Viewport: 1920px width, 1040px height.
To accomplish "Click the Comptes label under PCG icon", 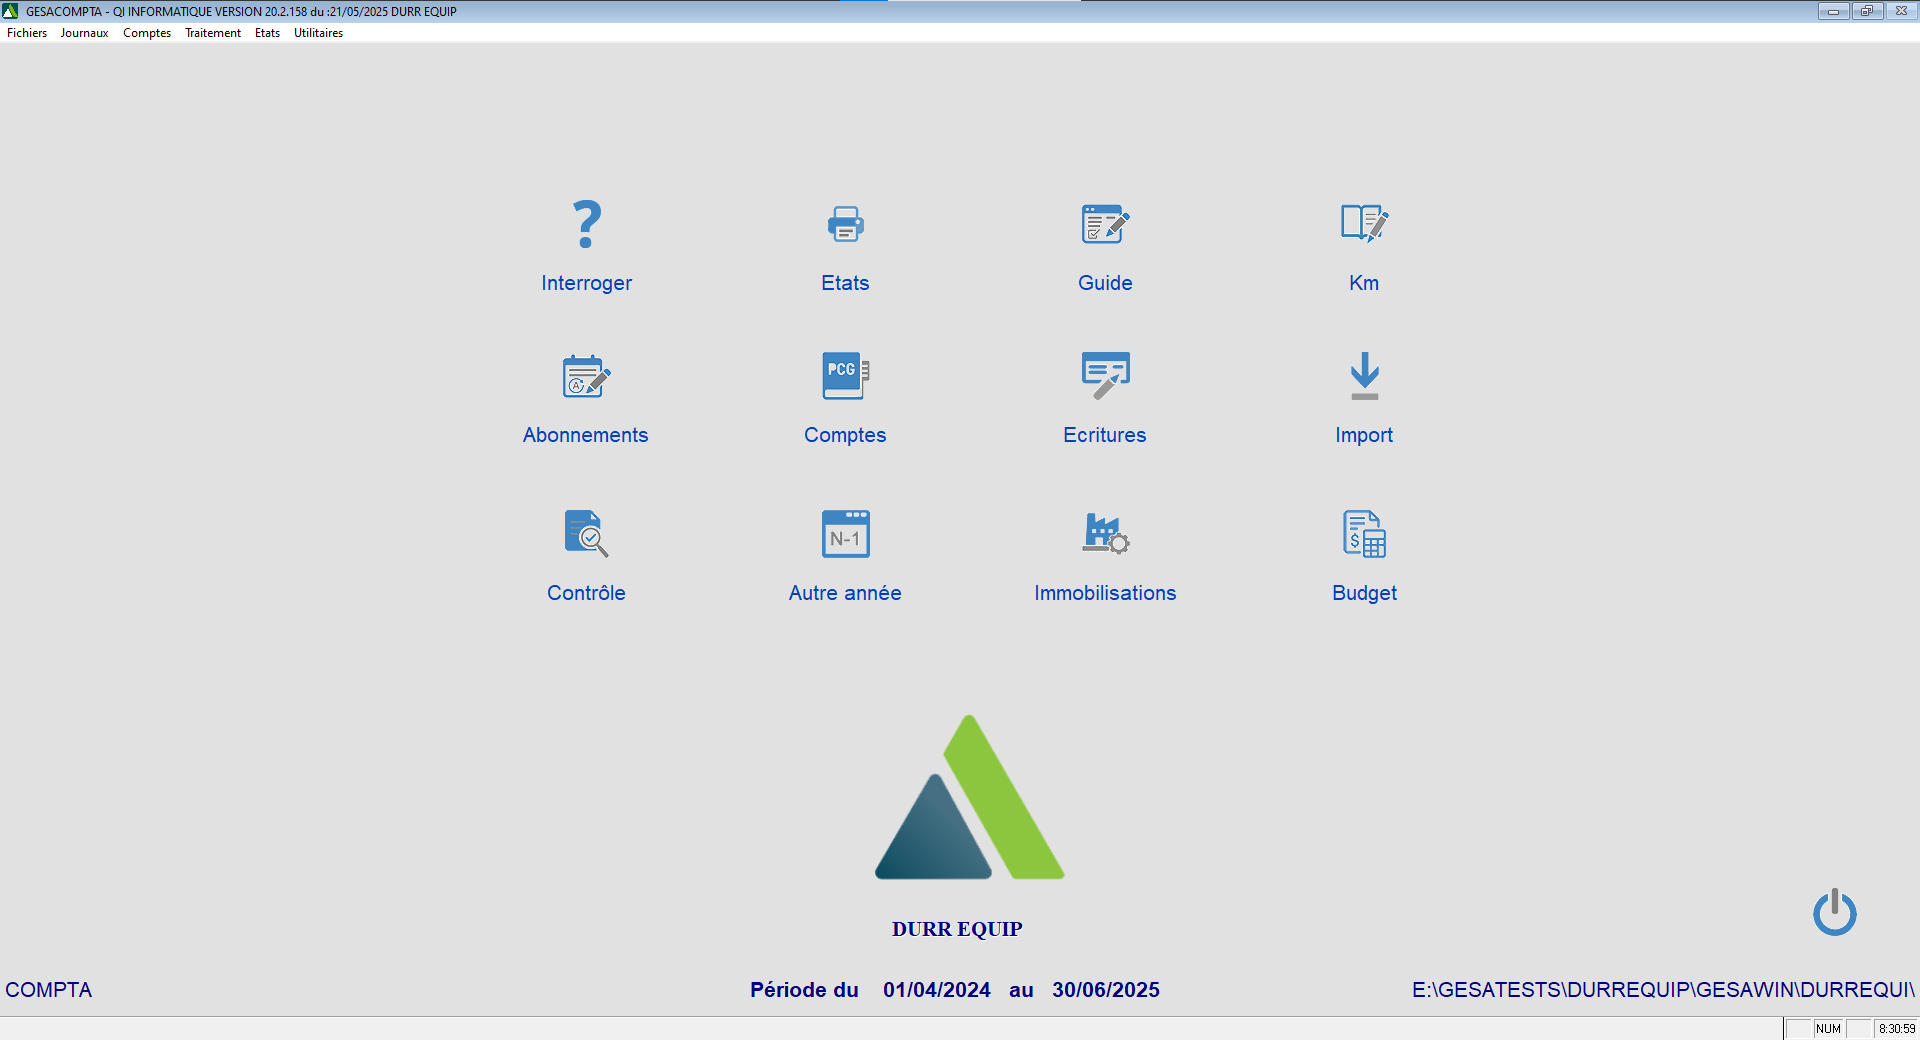I will pos(845,435).
